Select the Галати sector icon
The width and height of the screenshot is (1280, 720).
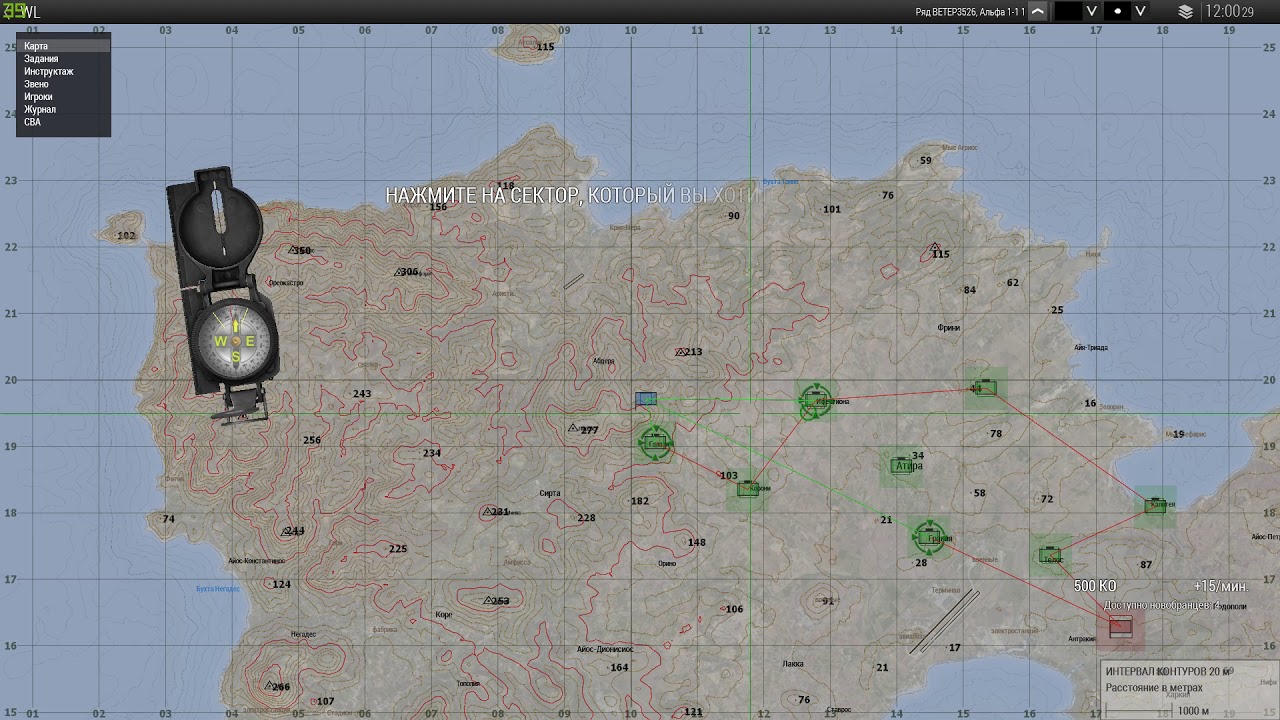coord(655,442)
